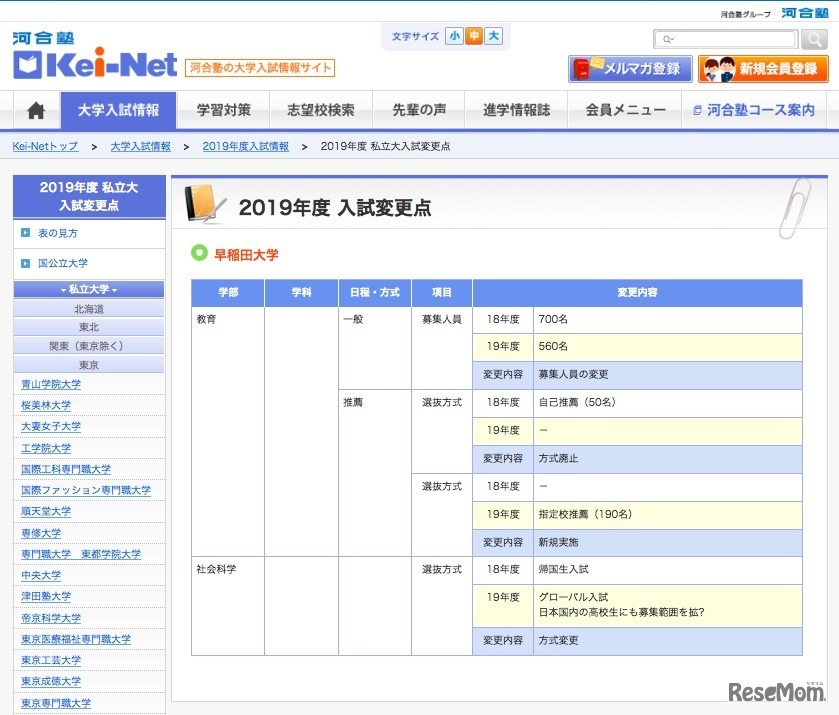Click into the site search field
Image resolution: width=839 pixels, height=715 pixels.
coord(727,39)
